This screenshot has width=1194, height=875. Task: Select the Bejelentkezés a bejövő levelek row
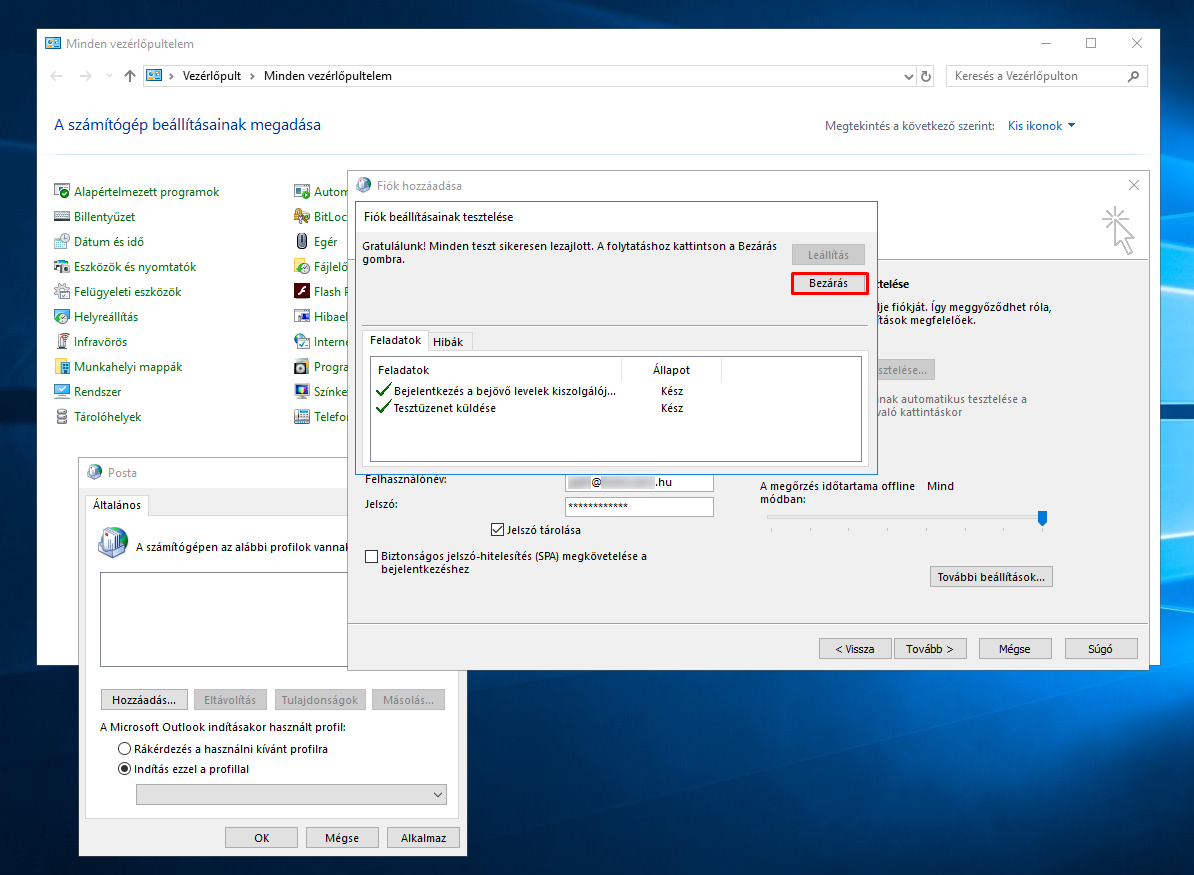tap(615, 391)
